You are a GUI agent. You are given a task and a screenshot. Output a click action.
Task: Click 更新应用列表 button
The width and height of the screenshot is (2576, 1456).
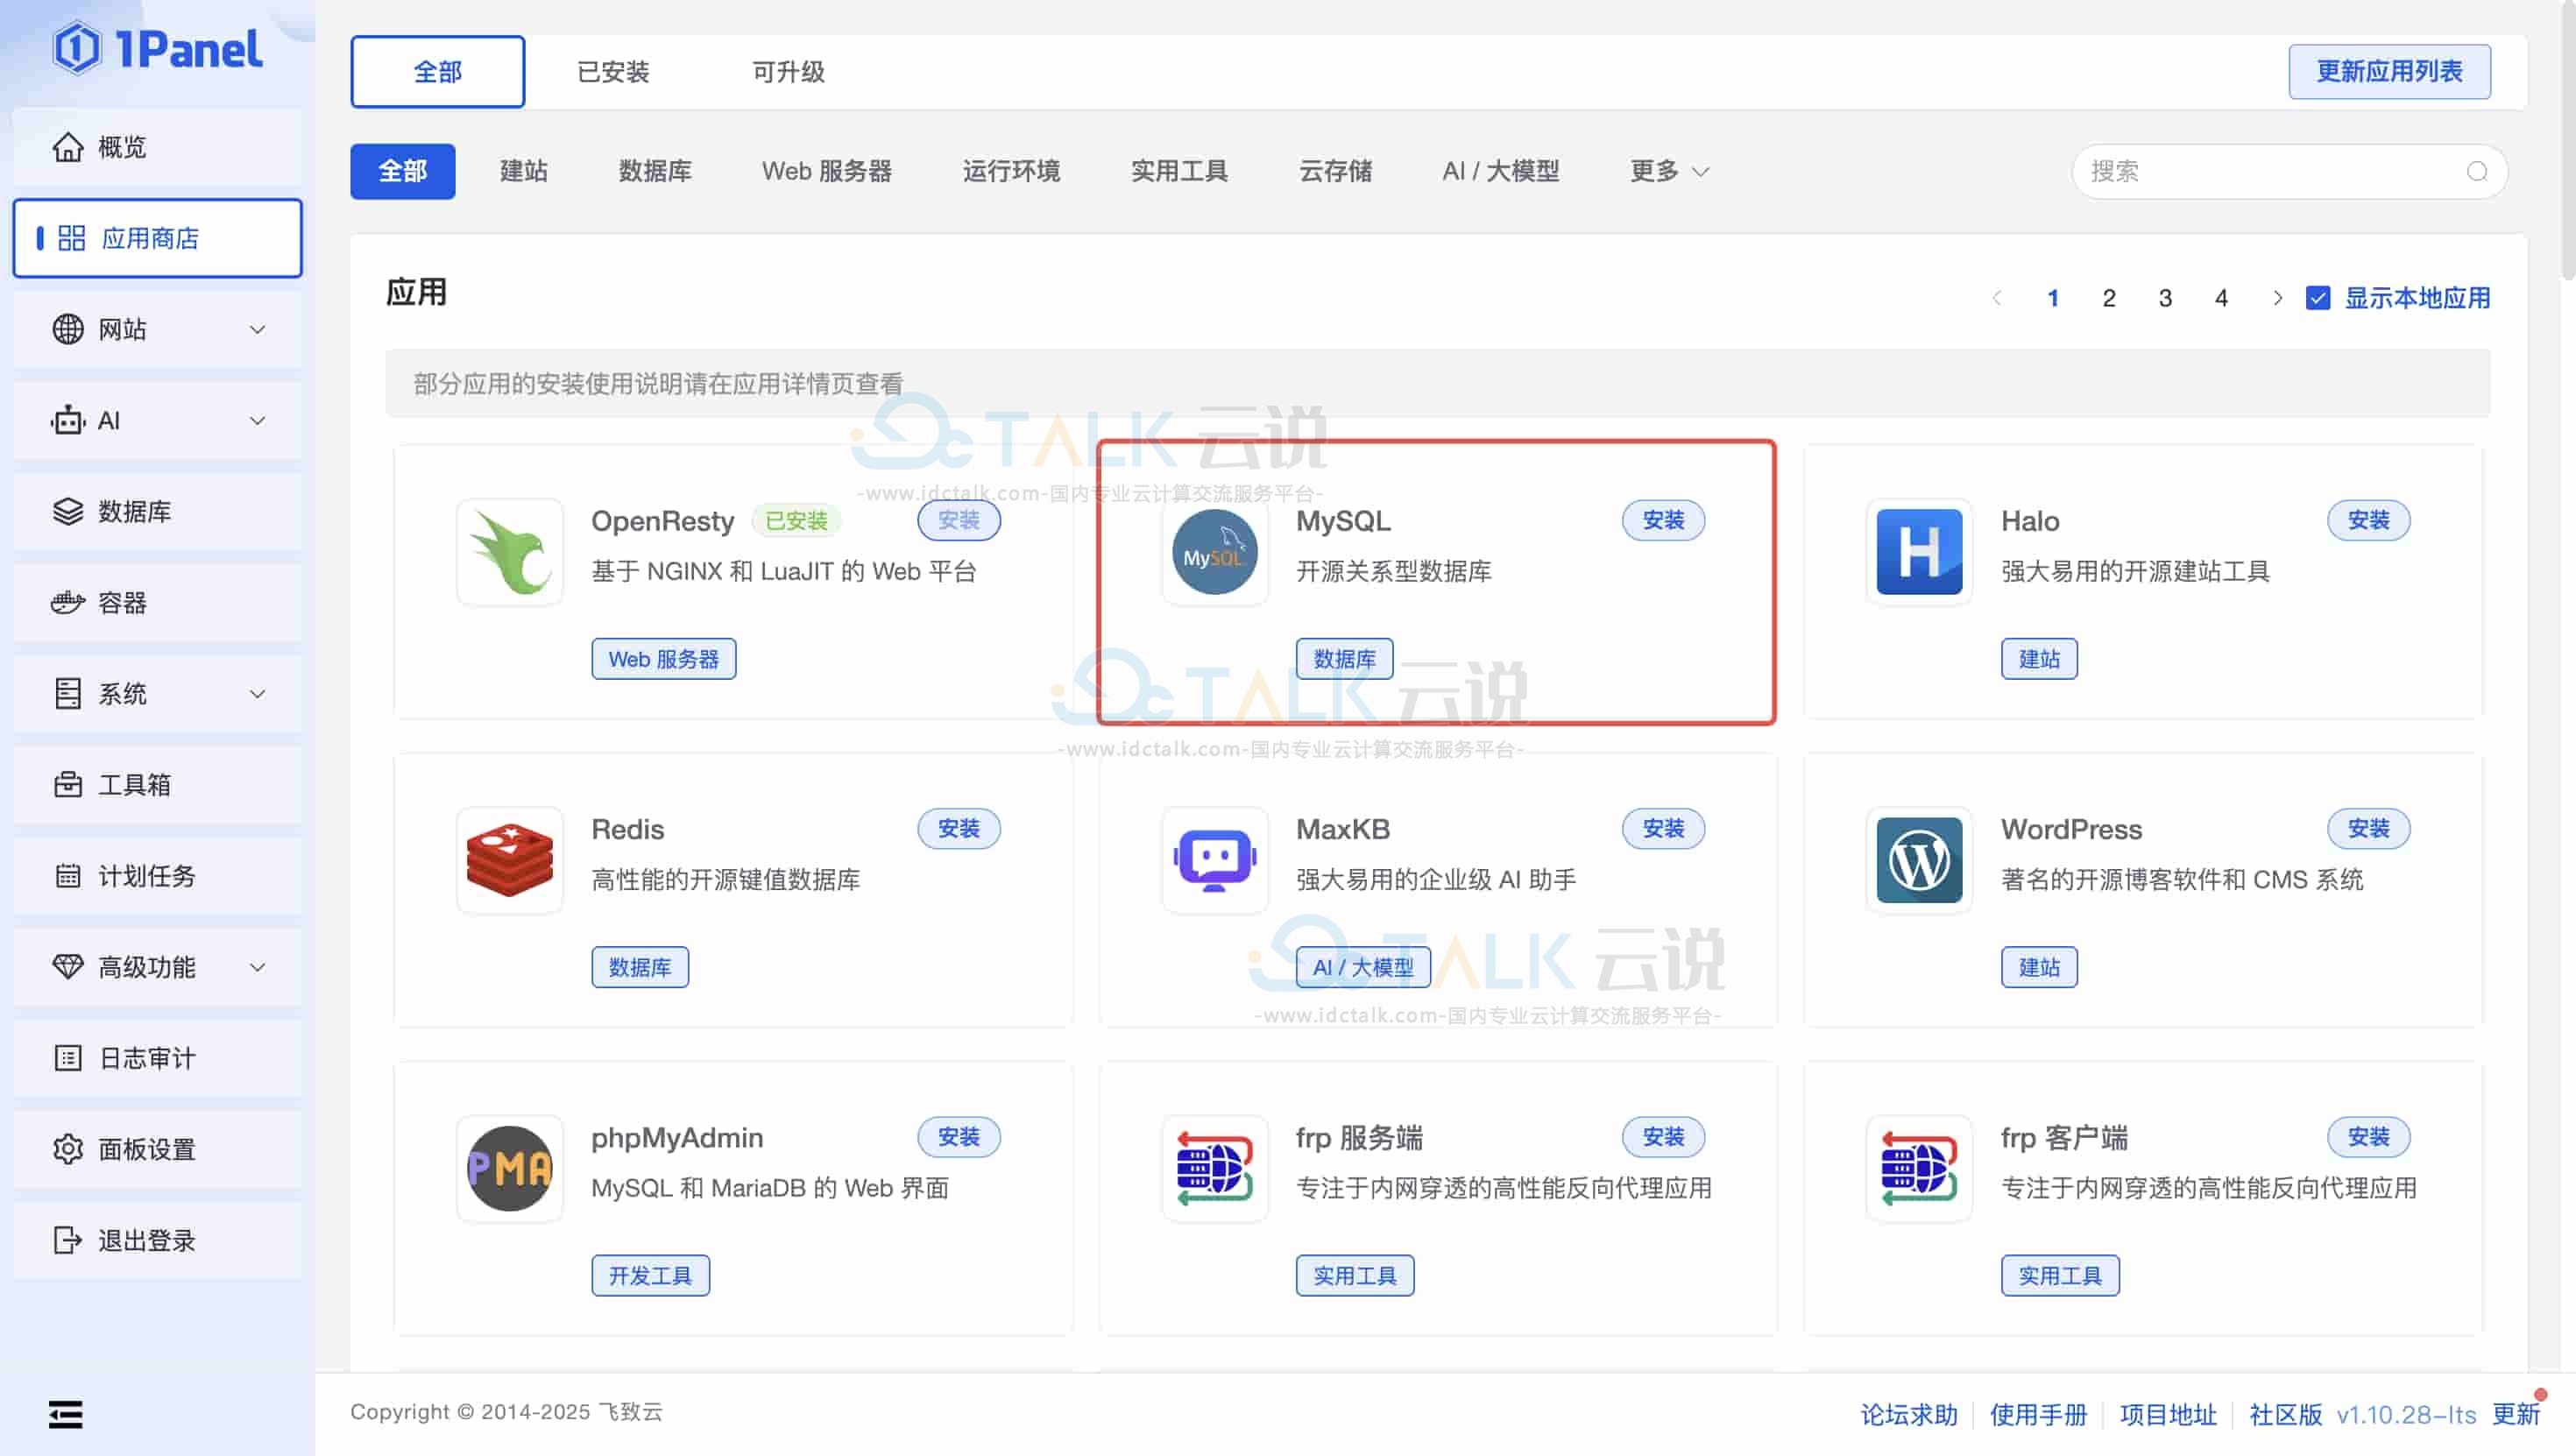tap(2390, 72)
